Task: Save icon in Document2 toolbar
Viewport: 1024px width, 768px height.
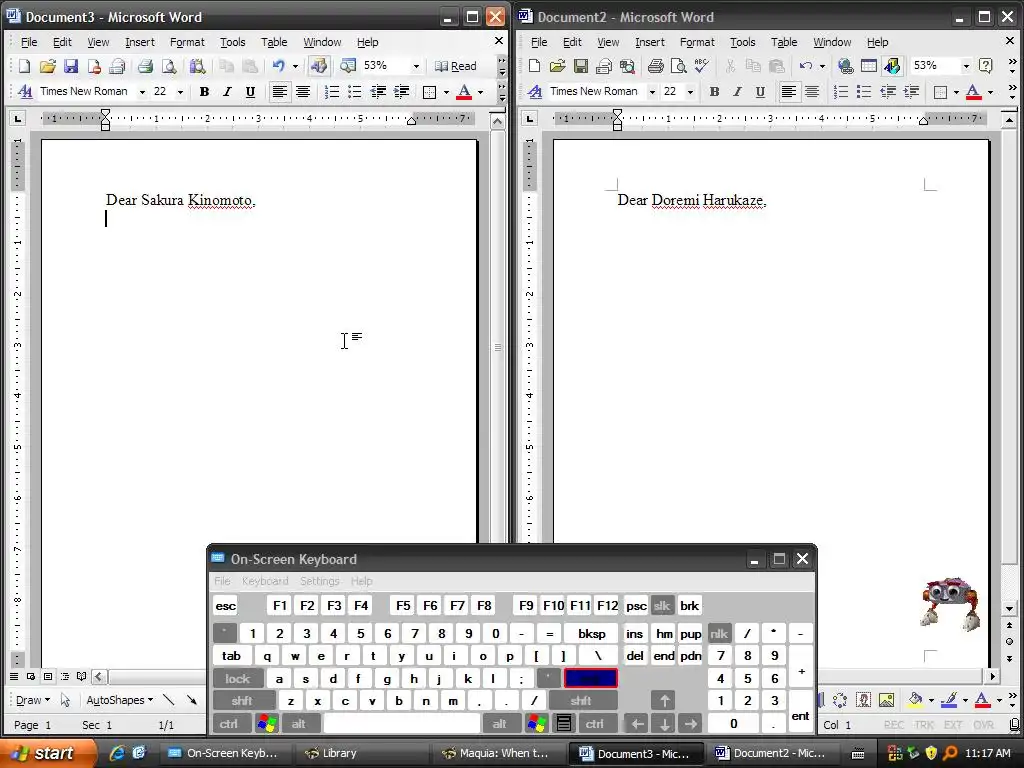Action: [x=581, y=66]
